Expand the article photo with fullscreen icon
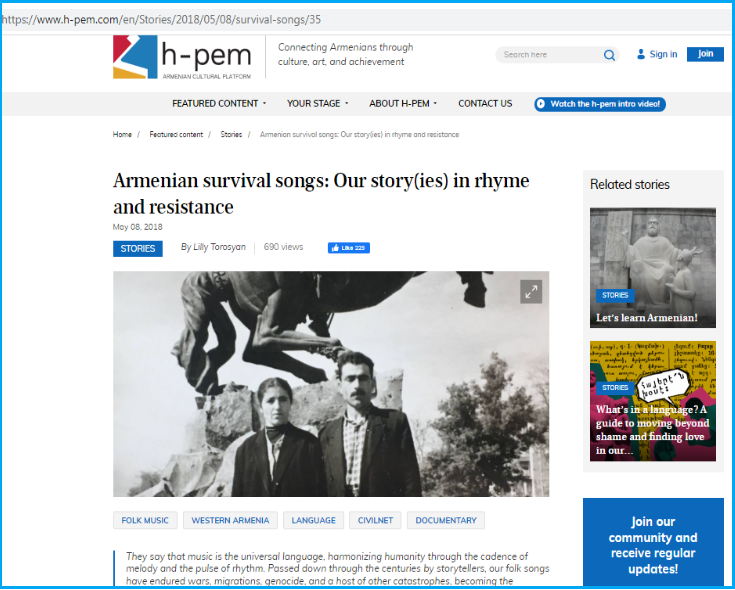Viewport: 735px width, 590px height. pos(531,292)
